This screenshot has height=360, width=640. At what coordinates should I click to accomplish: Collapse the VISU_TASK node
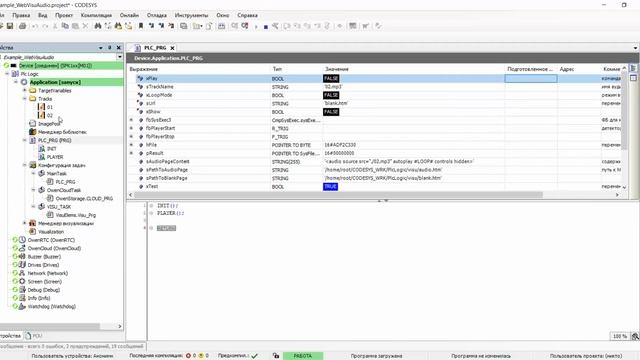pos(33,207)
